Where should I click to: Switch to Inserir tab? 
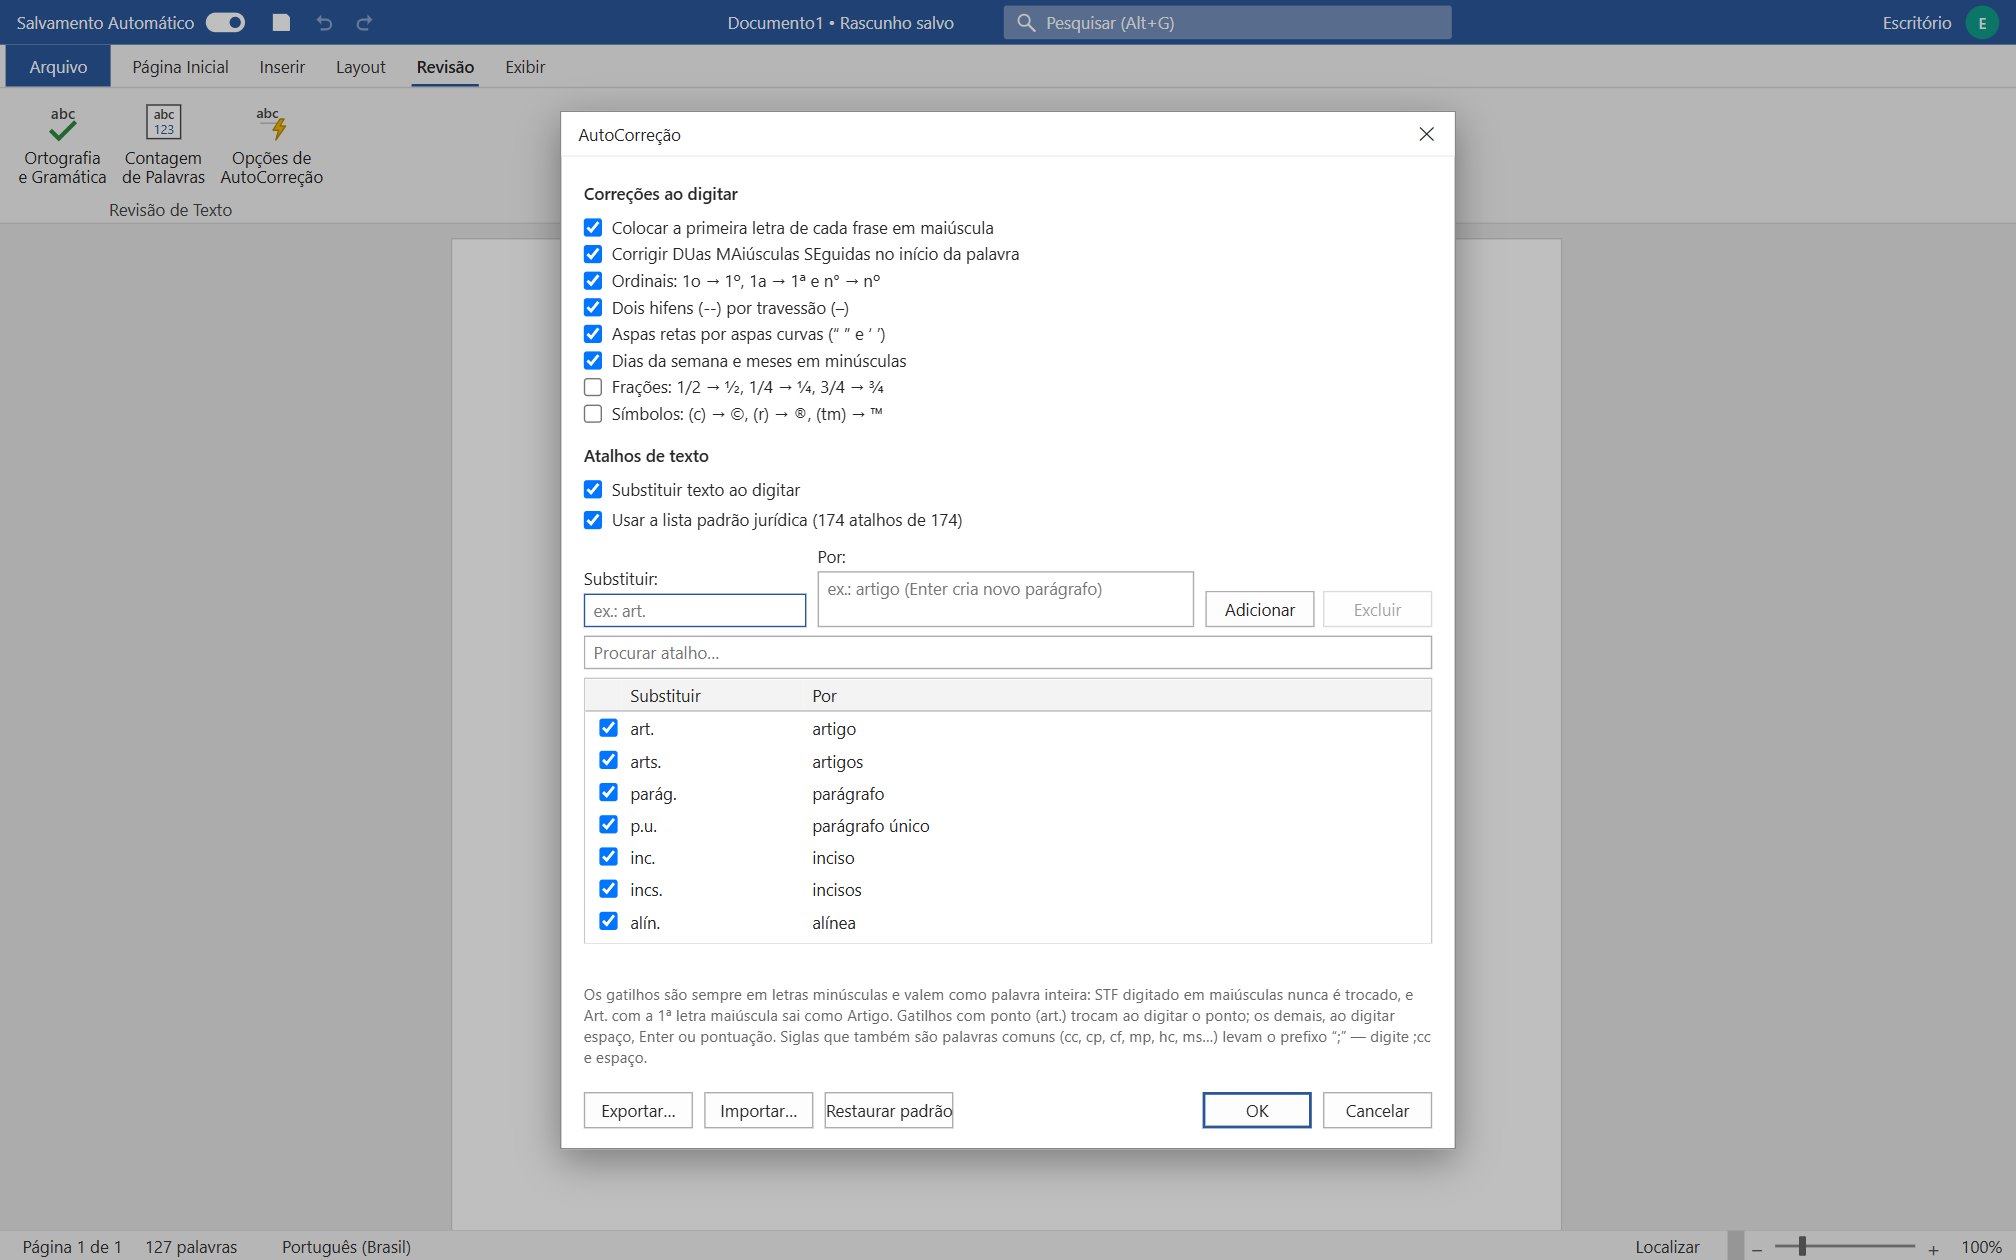(x=282, y=66)
